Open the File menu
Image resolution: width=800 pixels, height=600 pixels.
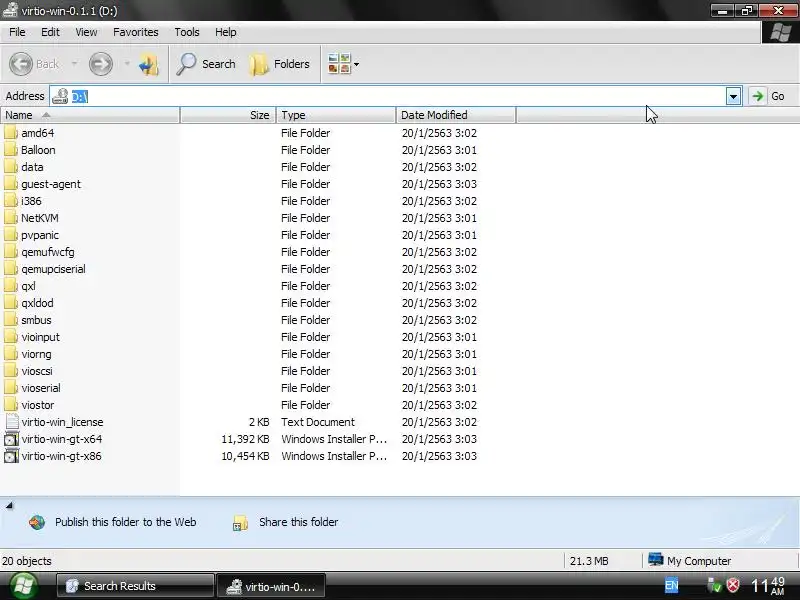pos(17,32)
